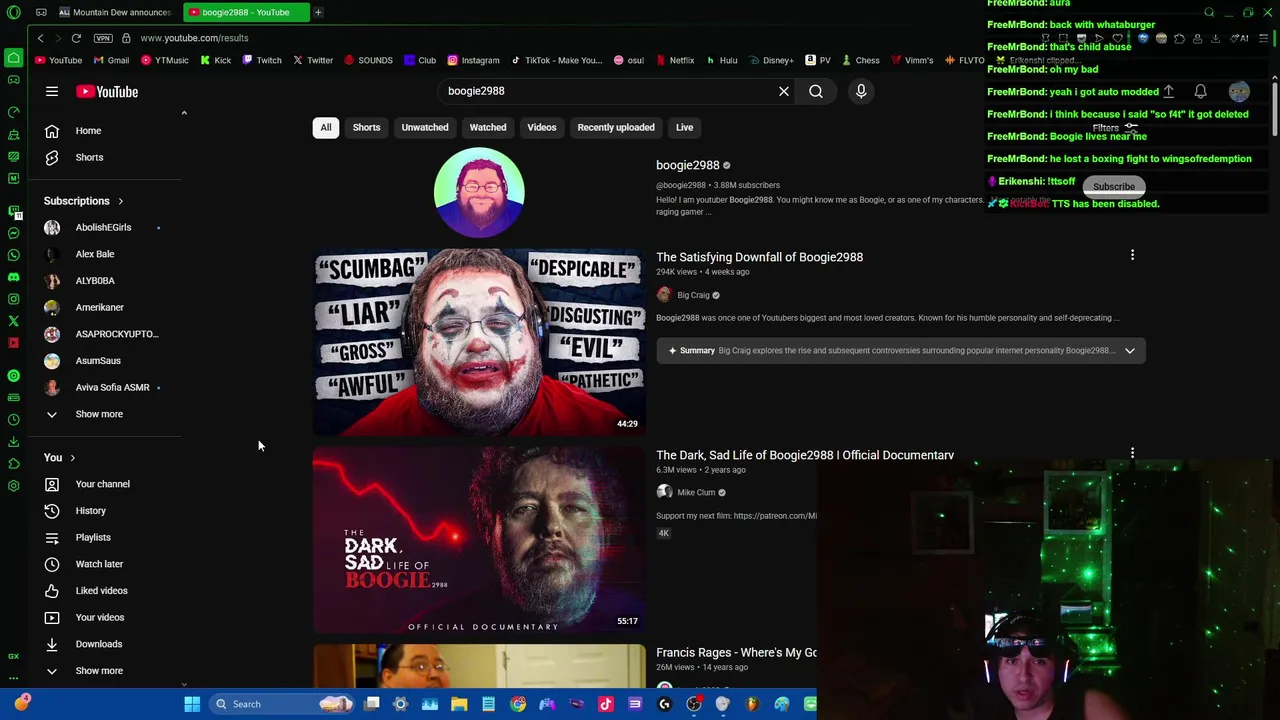Open the Instagram bookmark in the bookmarks bar

click(x=473, y=60)
